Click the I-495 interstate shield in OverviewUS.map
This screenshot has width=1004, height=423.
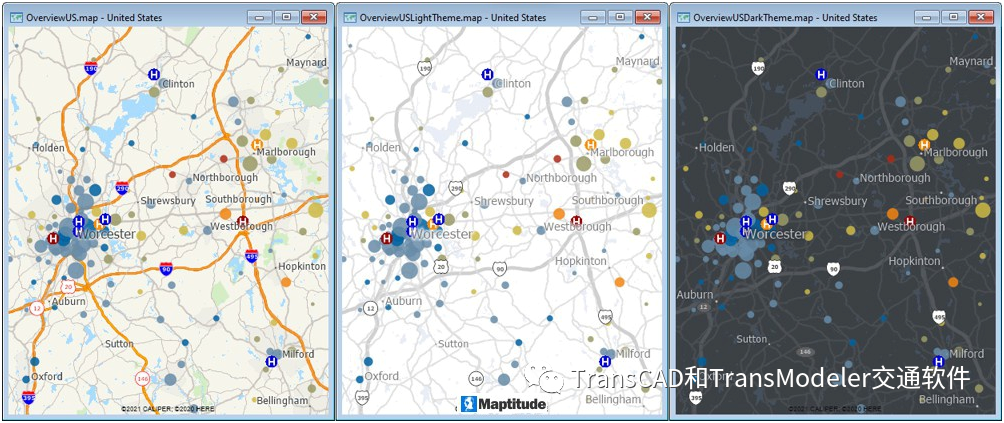tap(252, 256)
